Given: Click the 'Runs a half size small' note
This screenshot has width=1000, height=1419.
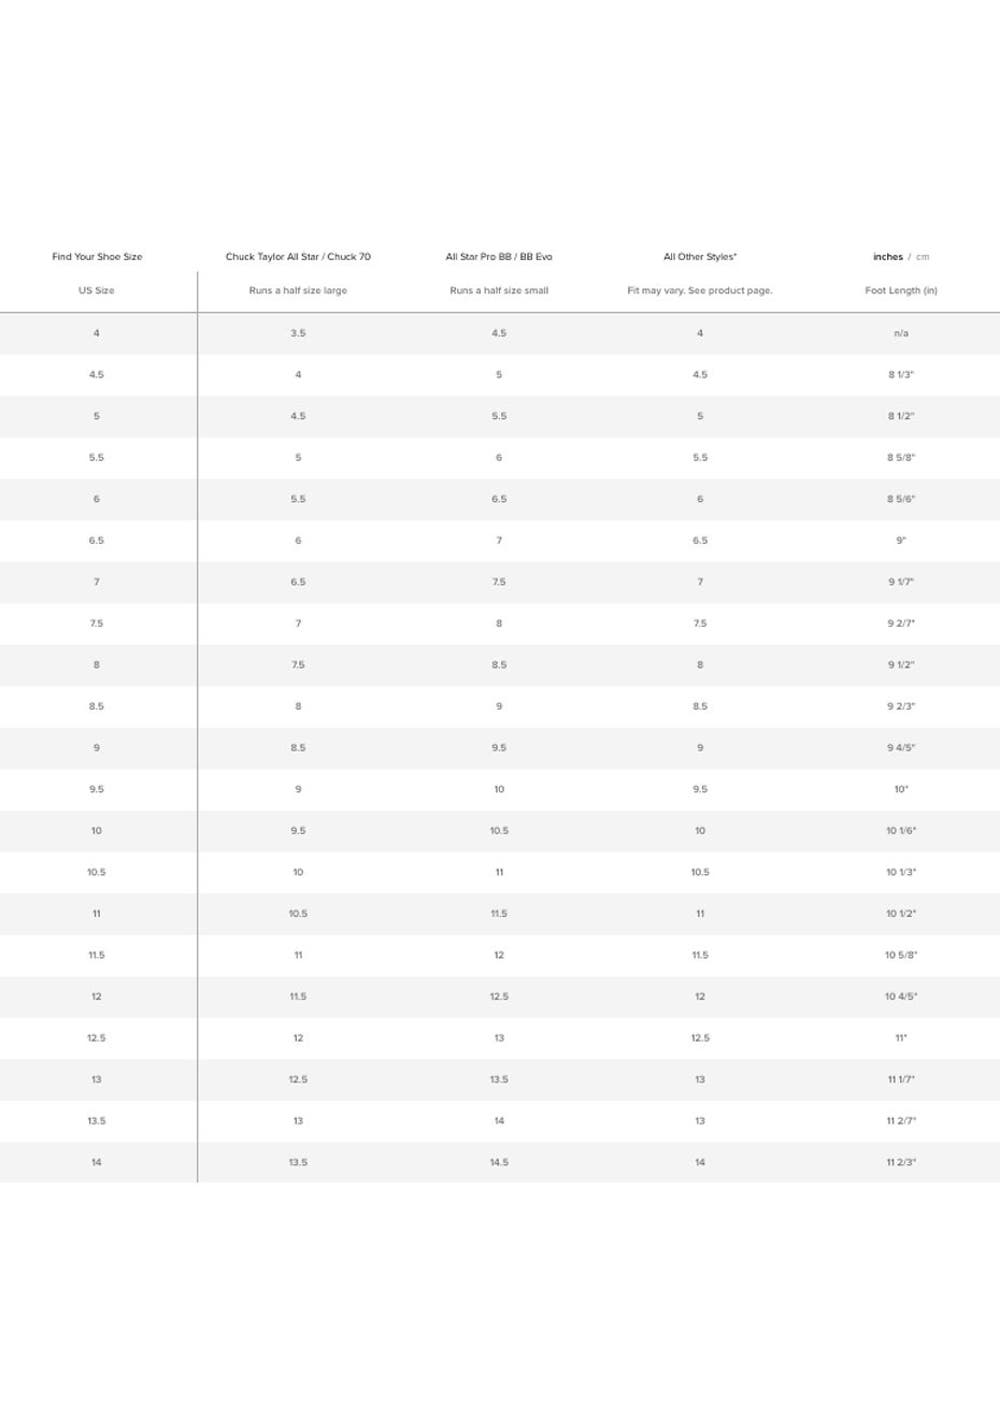Looking at the screenshot, I should click(499, 291).
